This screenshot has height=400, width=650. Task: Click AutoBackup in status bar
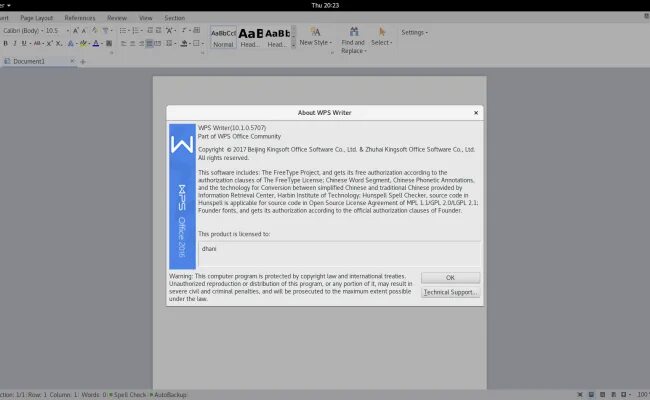point(168,395)
